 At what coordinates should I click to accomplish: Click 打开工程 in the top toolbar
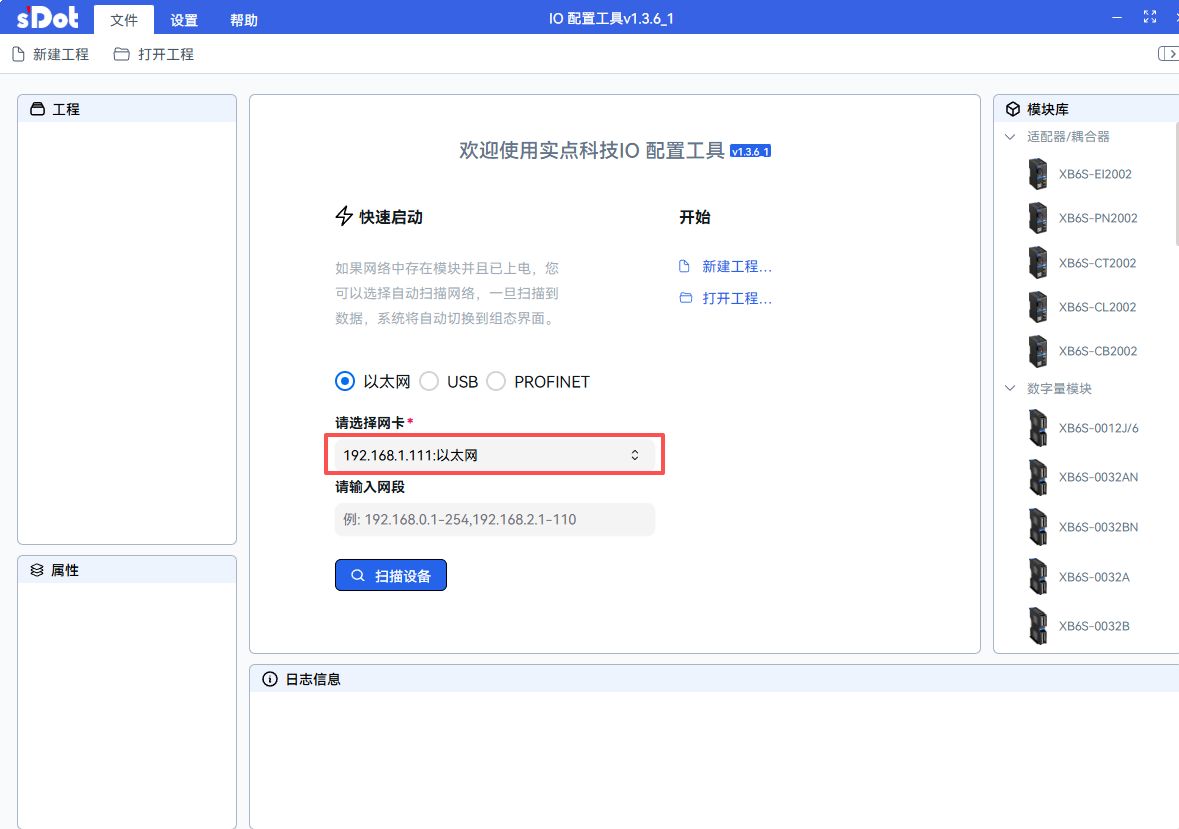(x=154, y=54)
